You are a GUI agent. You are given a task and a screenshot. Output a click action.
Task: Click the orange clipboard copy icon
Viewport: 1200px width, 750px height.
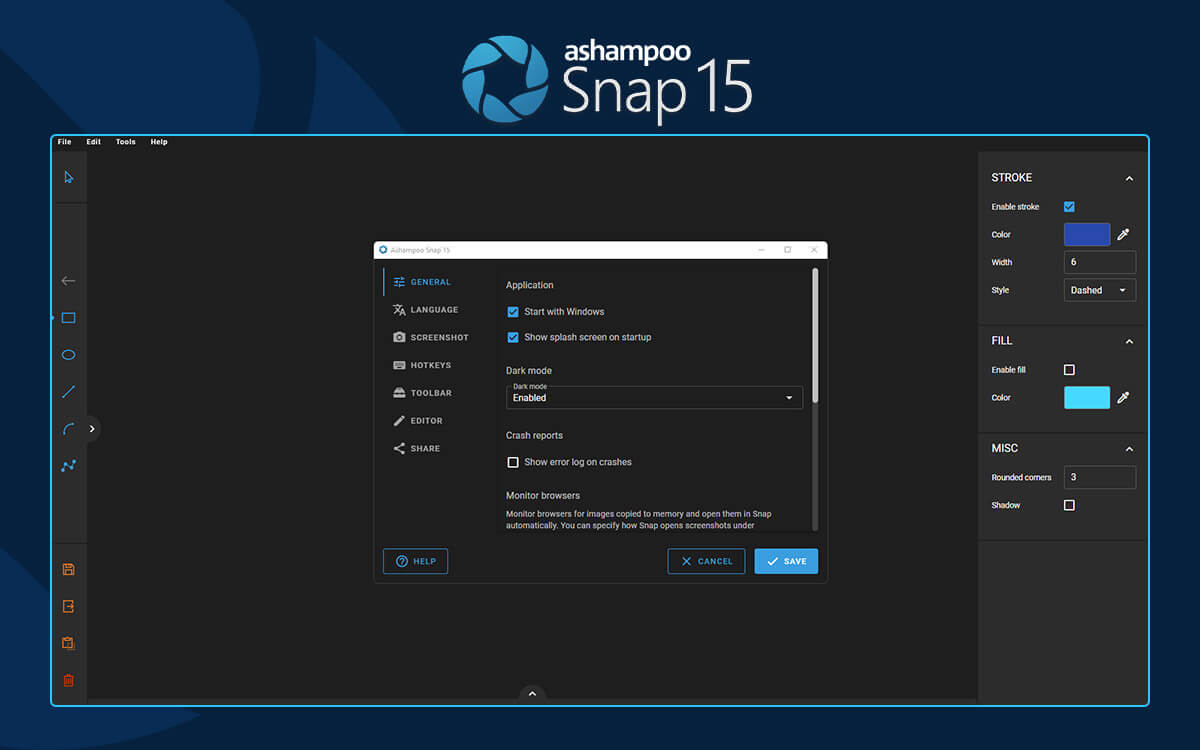pyautogui.click(x=69, y=644)
